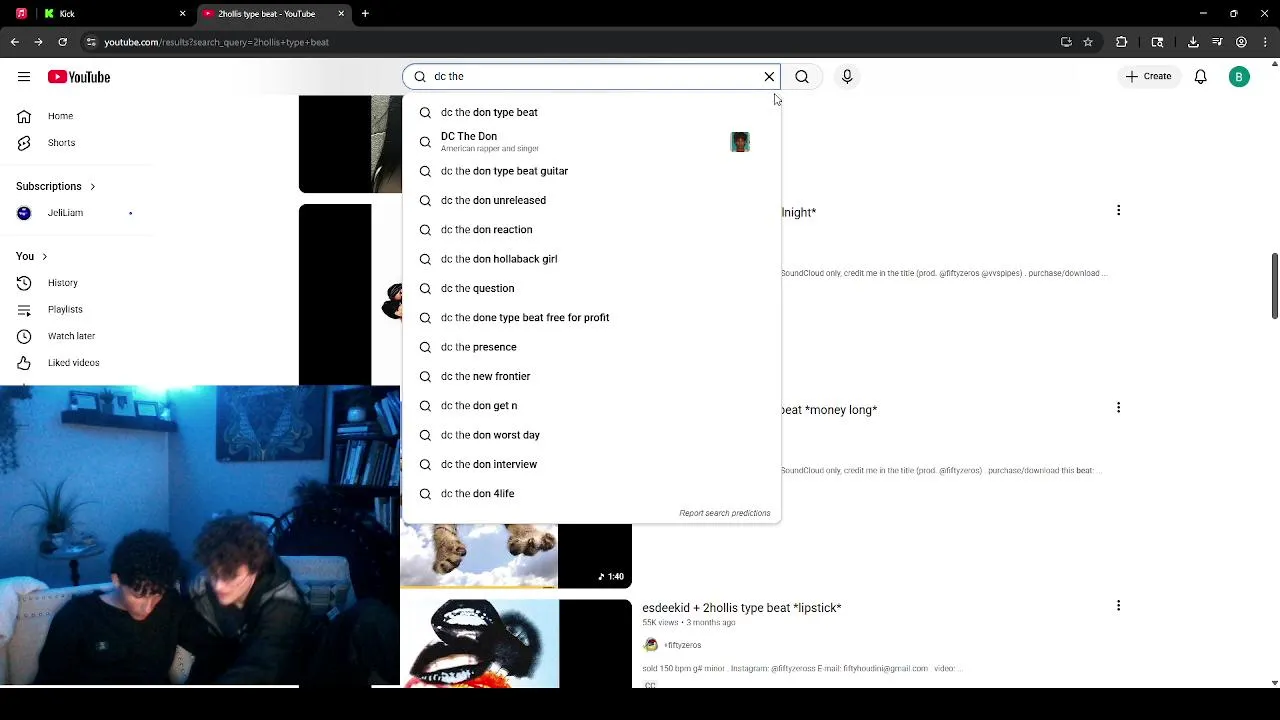Open media control icon in toolbar
This screenshot has width=1280, height=720.
(x=1217, y=42)
